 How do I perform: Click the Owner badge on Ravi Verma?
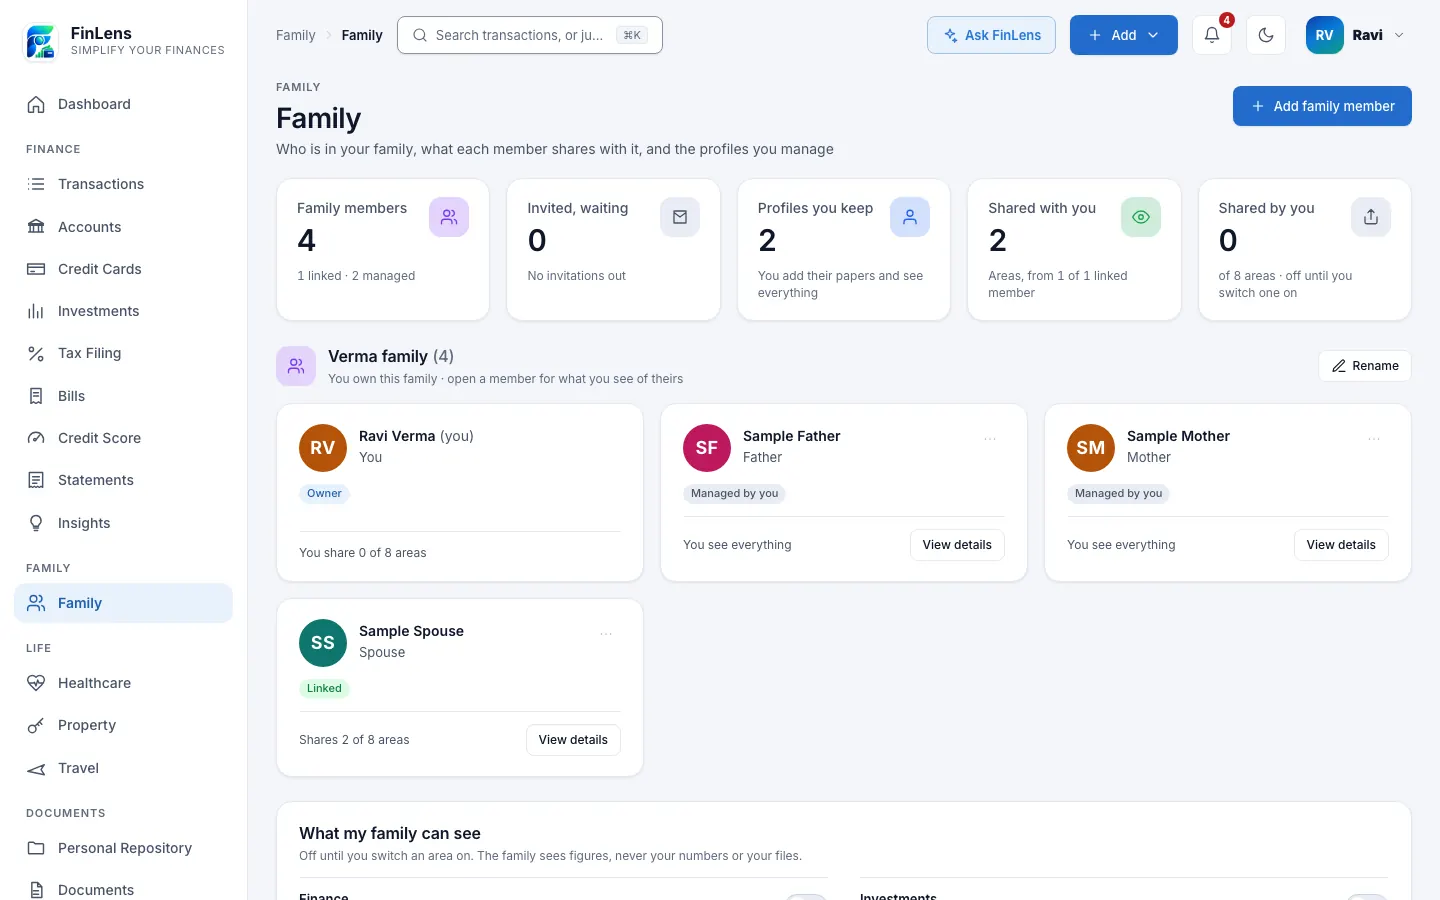324,493
